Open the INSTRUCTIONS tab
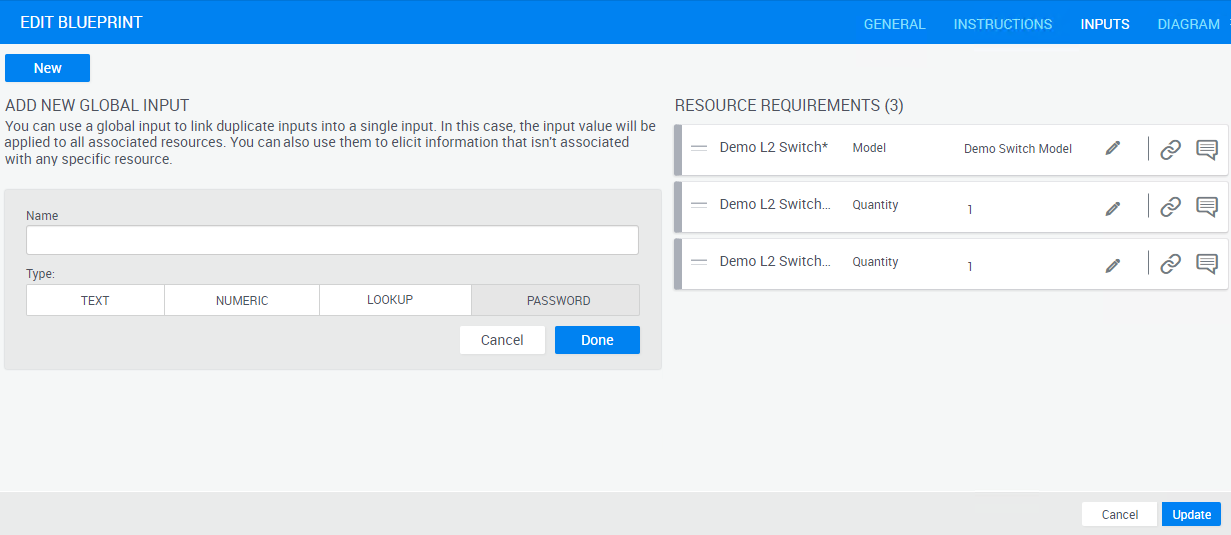1231x535 pixels. pyautogui.click(x=1002, y=24)
